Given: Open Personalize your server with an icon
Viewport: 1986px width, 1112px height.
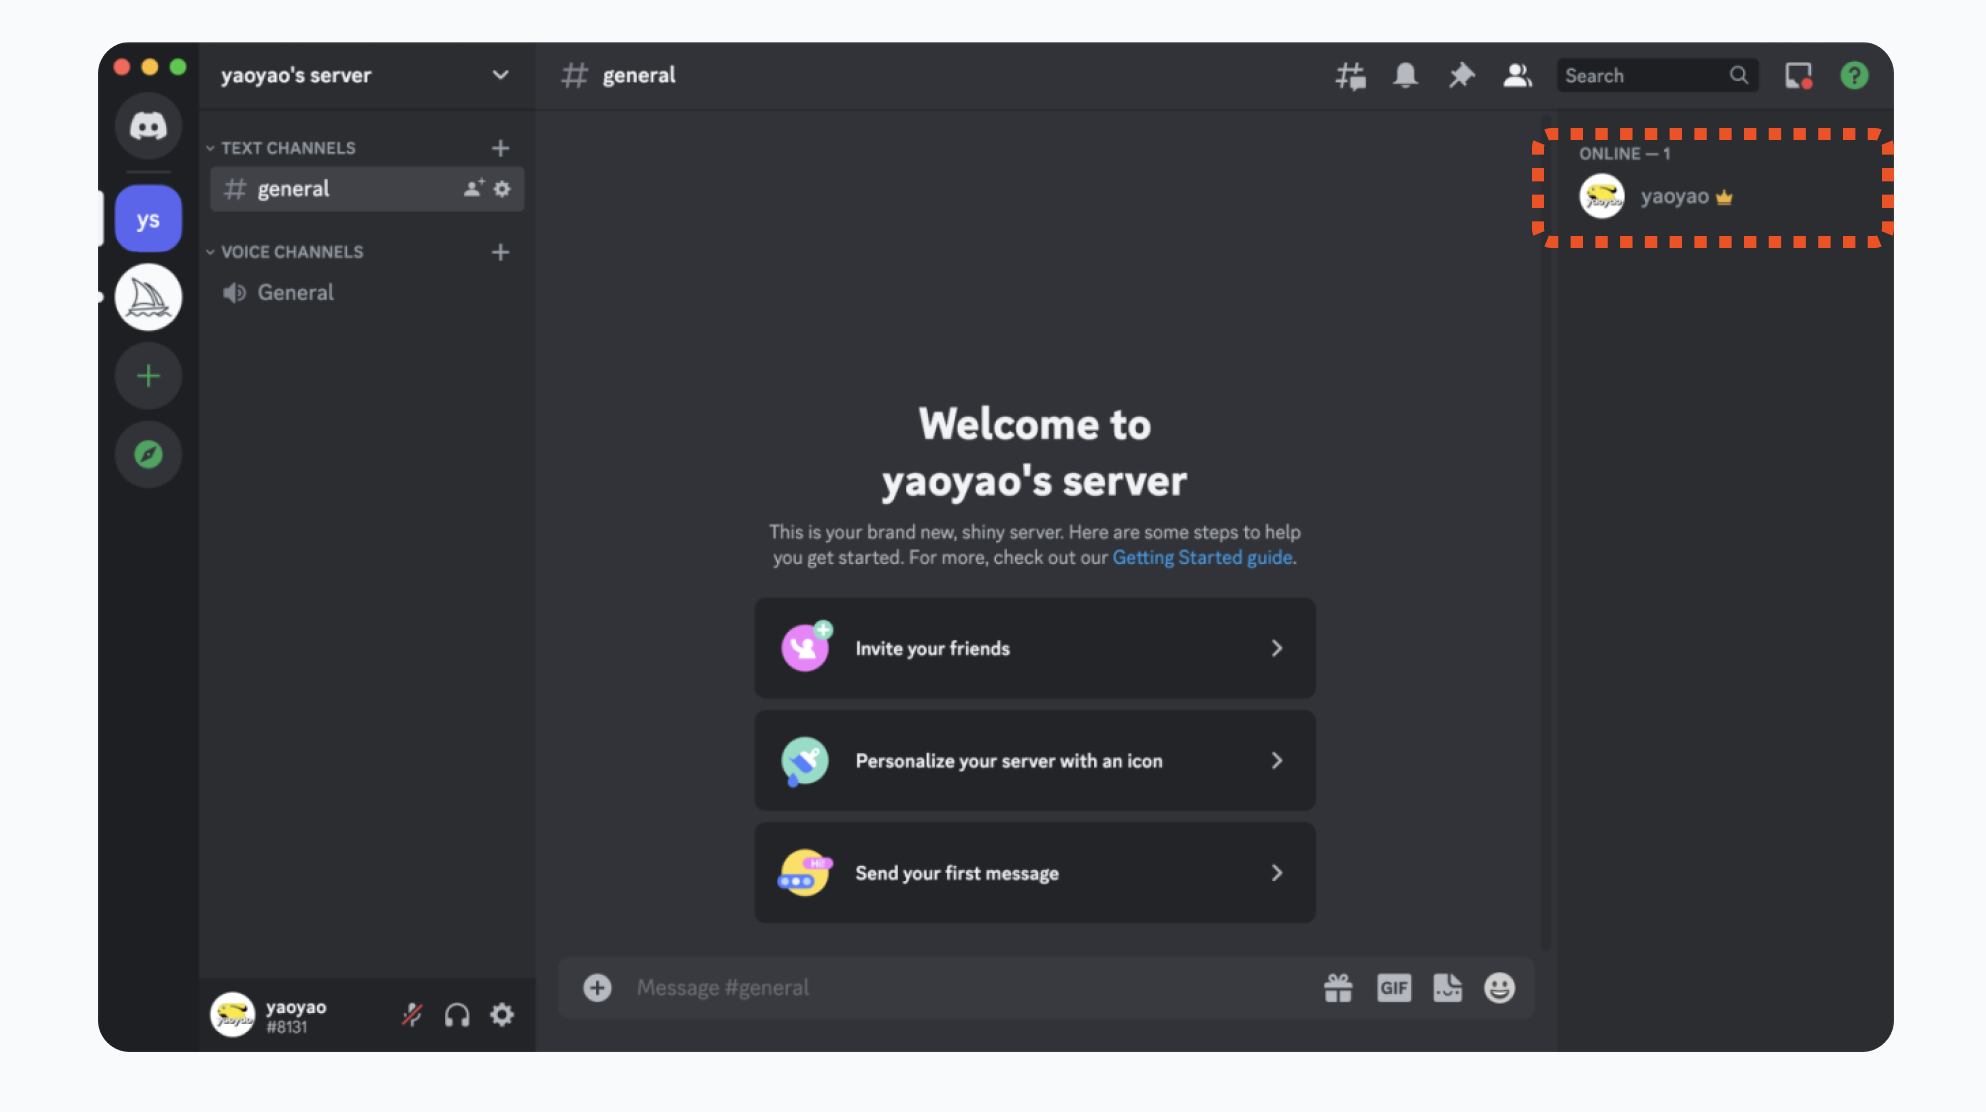Looking at the screenshot, I should (x=1035, y=760).
